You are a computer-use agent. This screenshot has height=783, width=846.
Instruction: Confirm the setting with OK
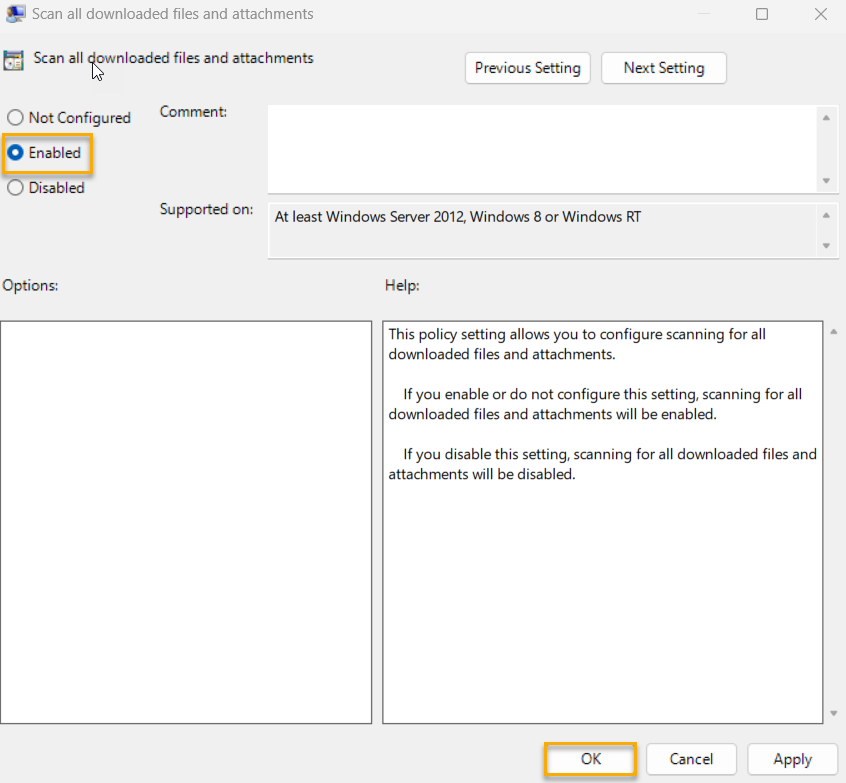point(589,759)
